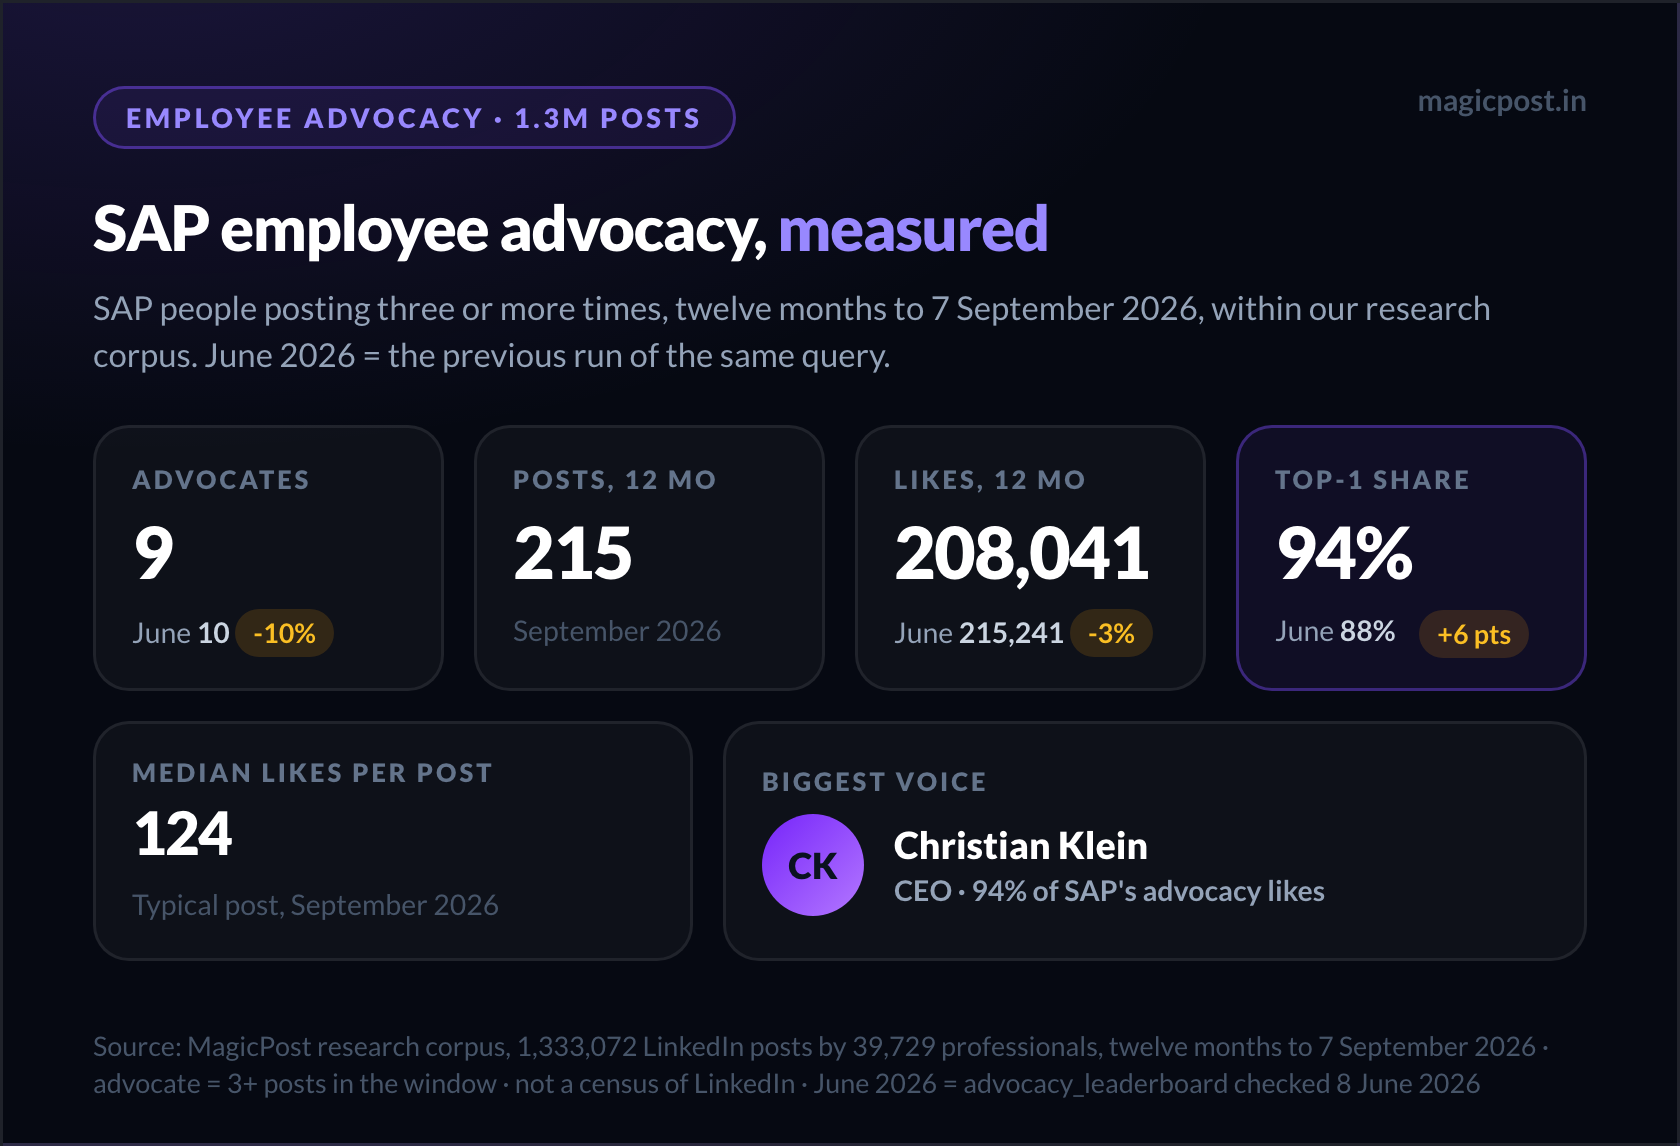This screenshot has height=1146, width=1680.
Task: Click the median value 124
Action: [x=183, y=834]
